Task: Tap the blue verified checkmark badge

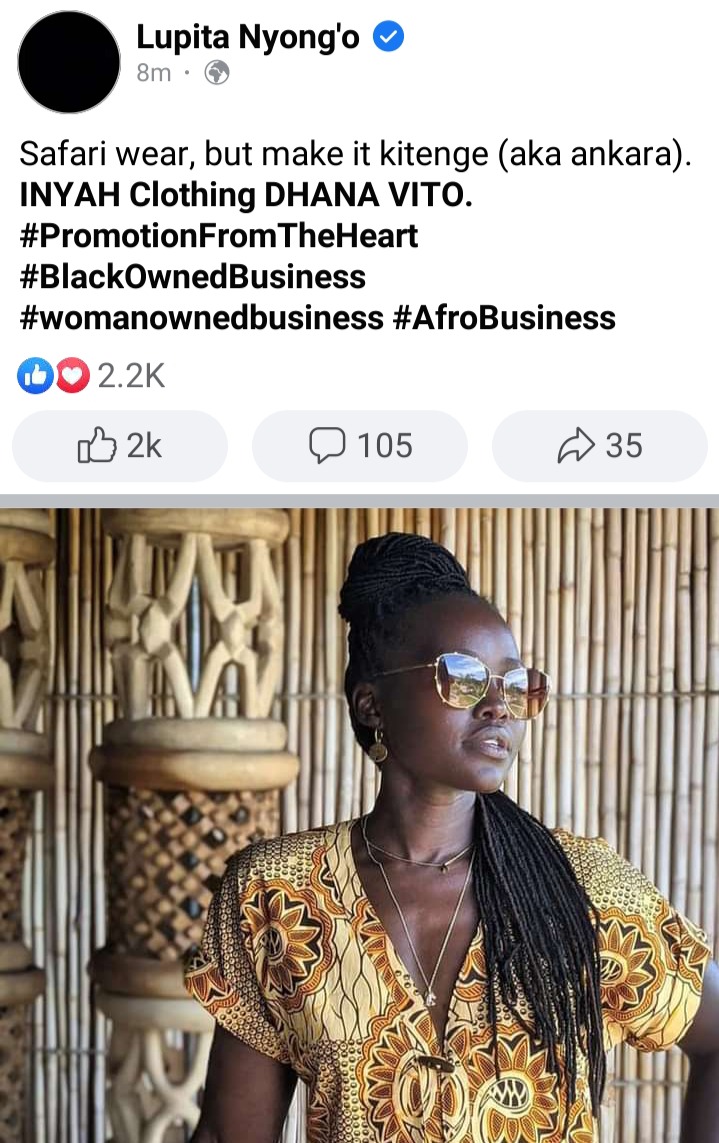Action: click(389, 36)
